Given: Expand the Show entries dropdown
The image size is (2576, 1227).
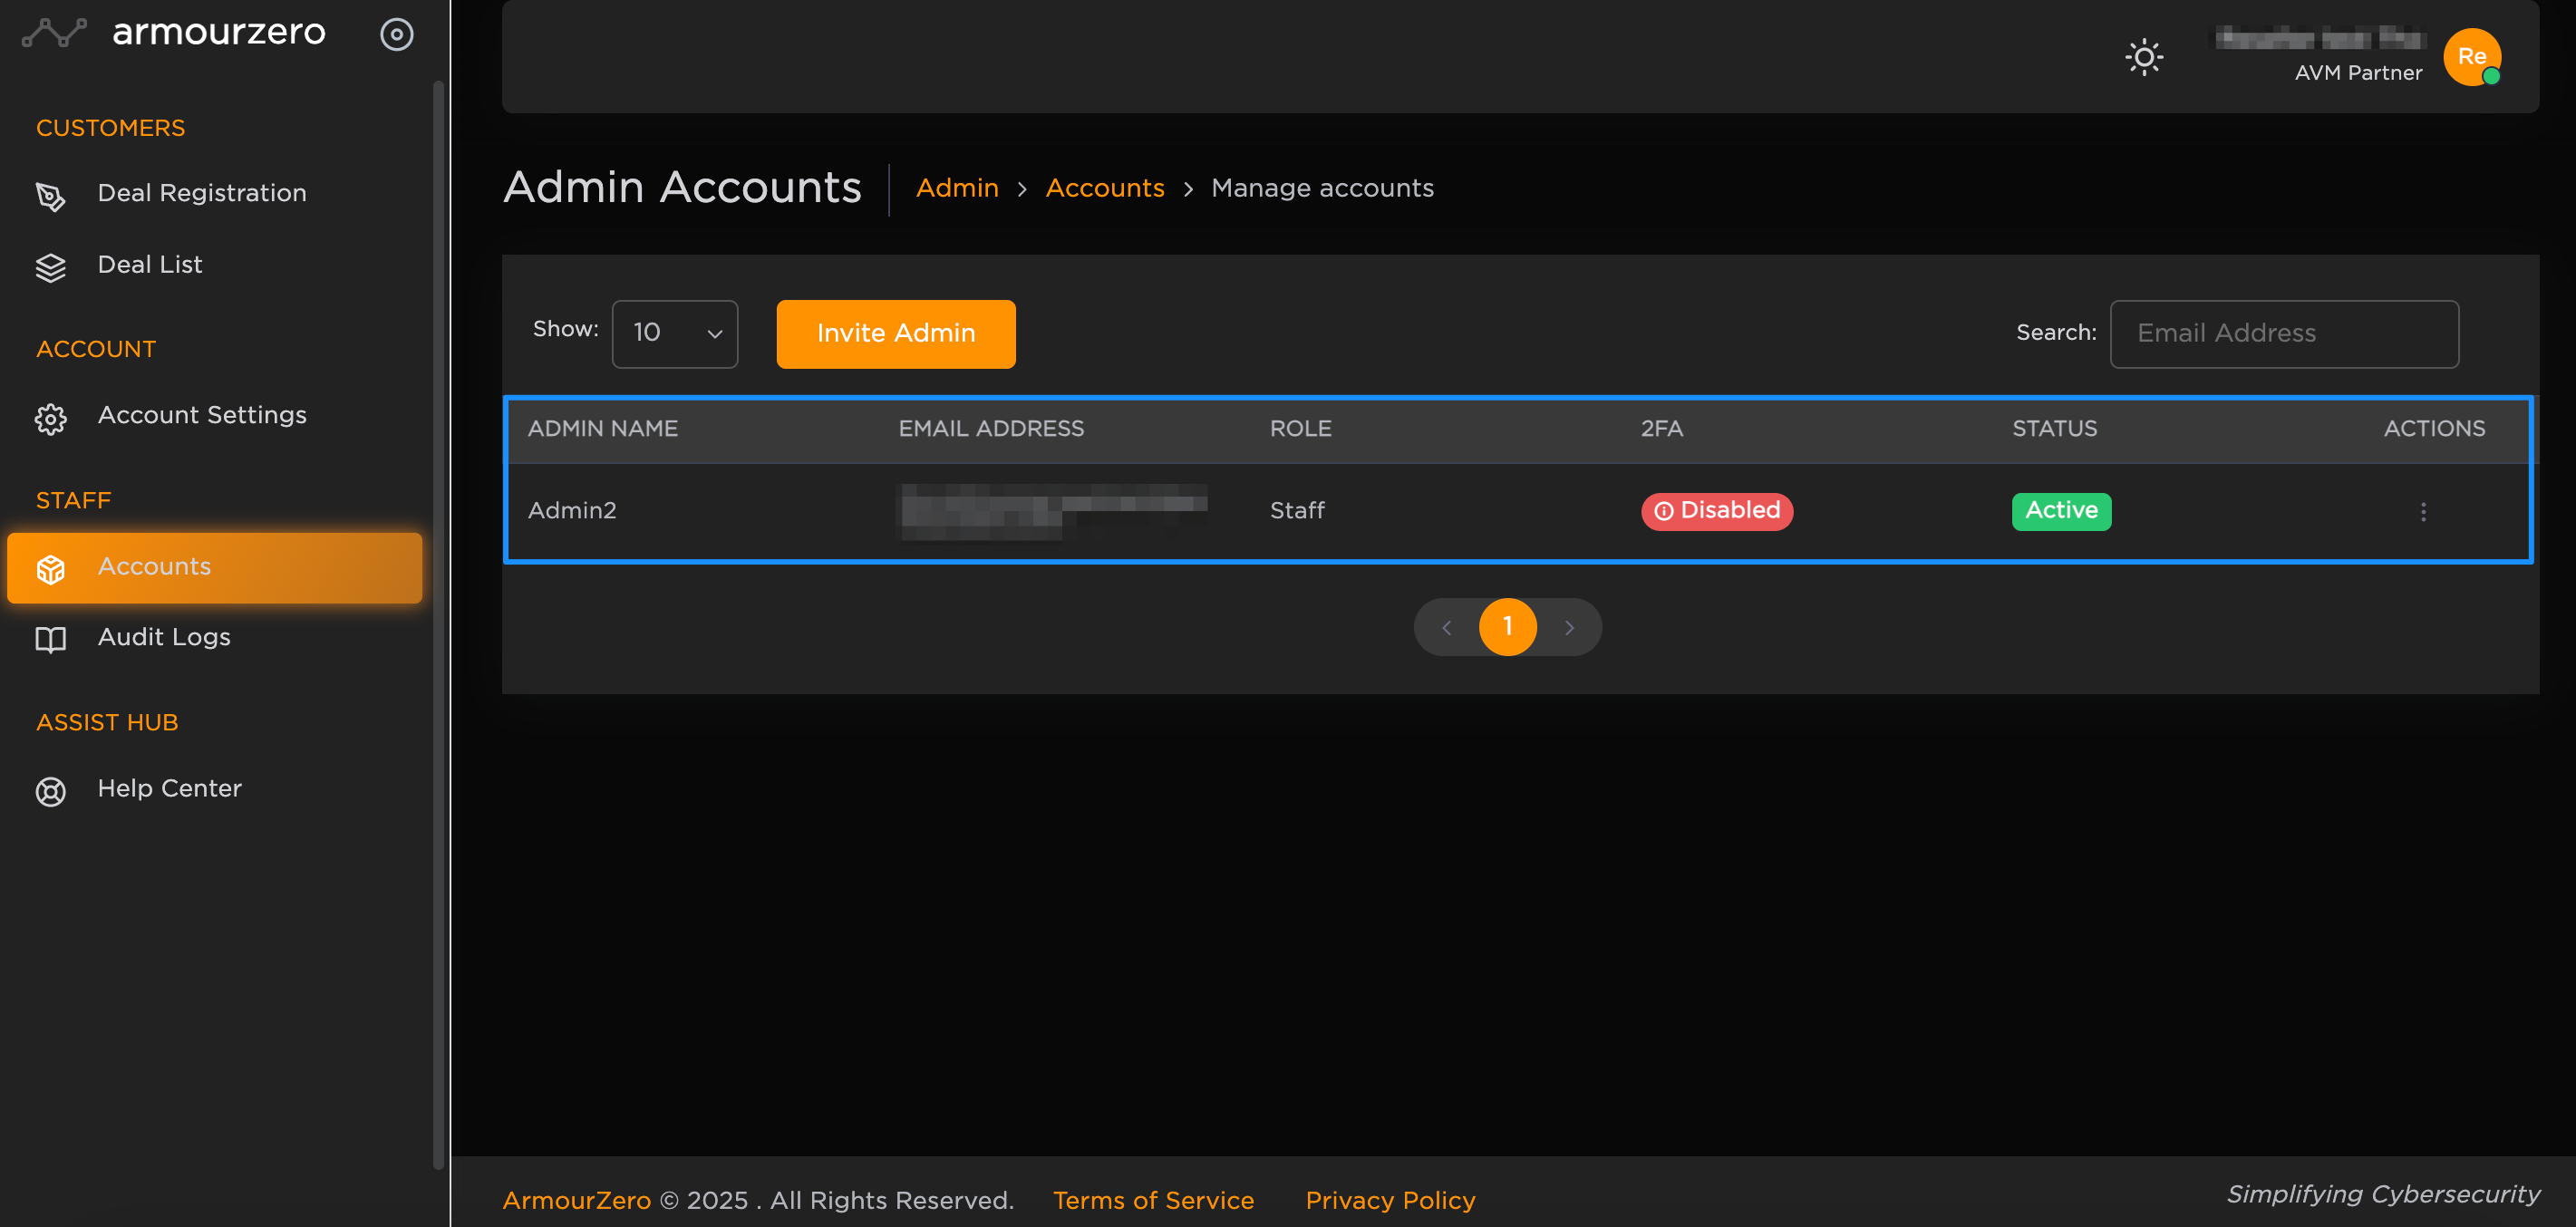Looking at the screenshot, I should (675, 333).
